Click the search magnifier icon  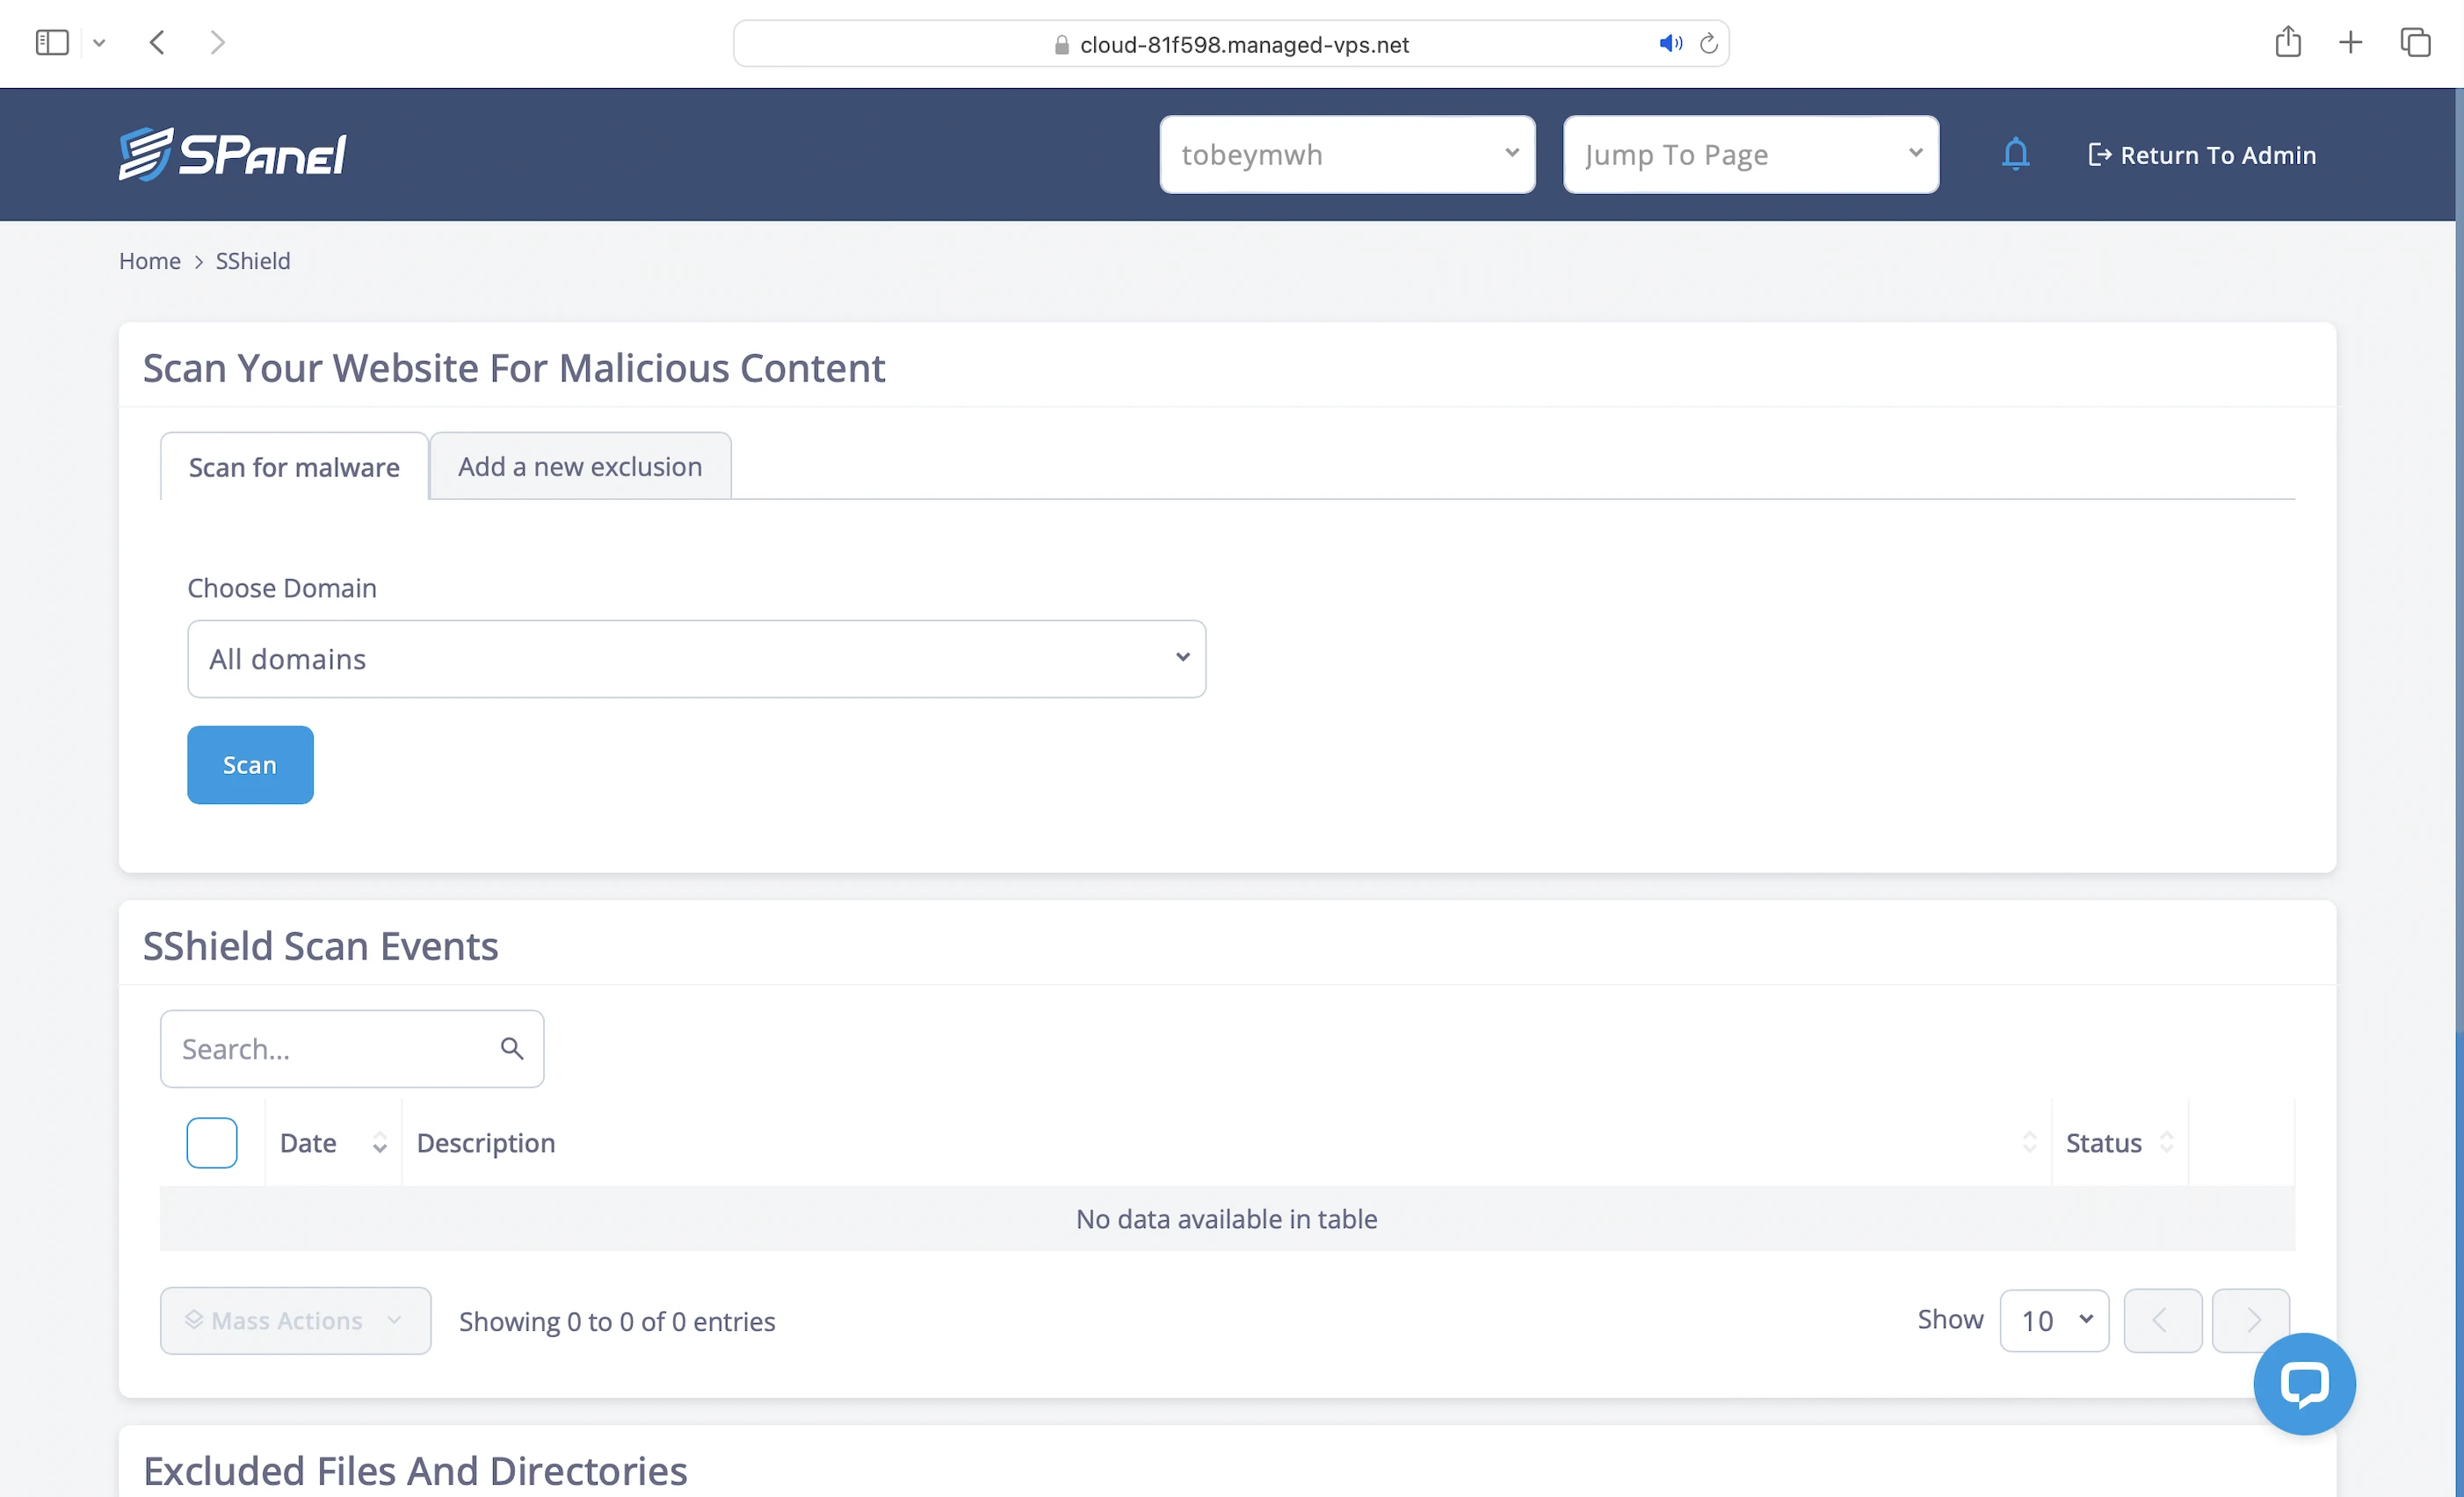512,1049
